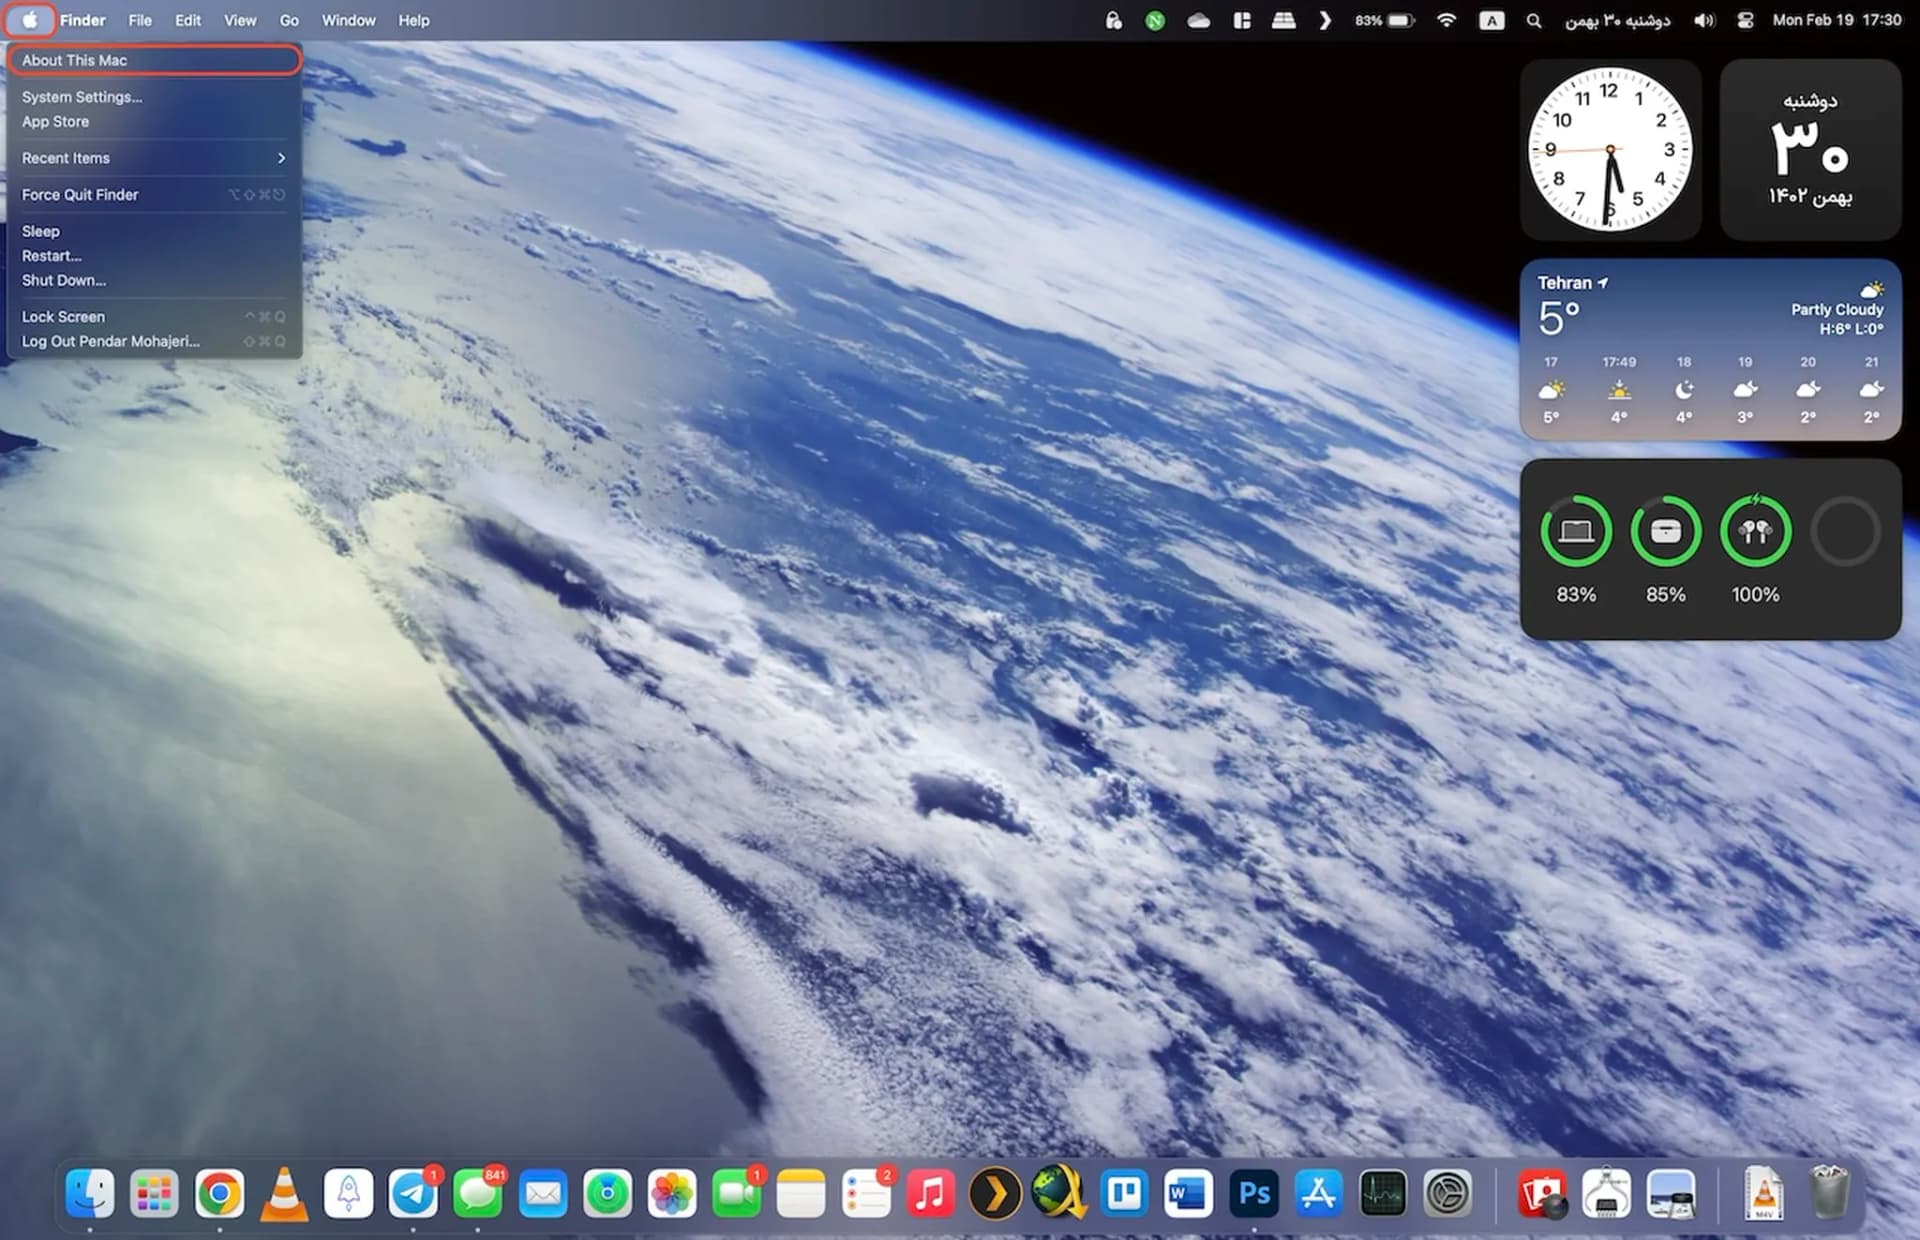Image resolution: width=1920 pixels, height=1240 pixels.
Task: Open Control Center in menu bar
Action: coord(1745,20)
